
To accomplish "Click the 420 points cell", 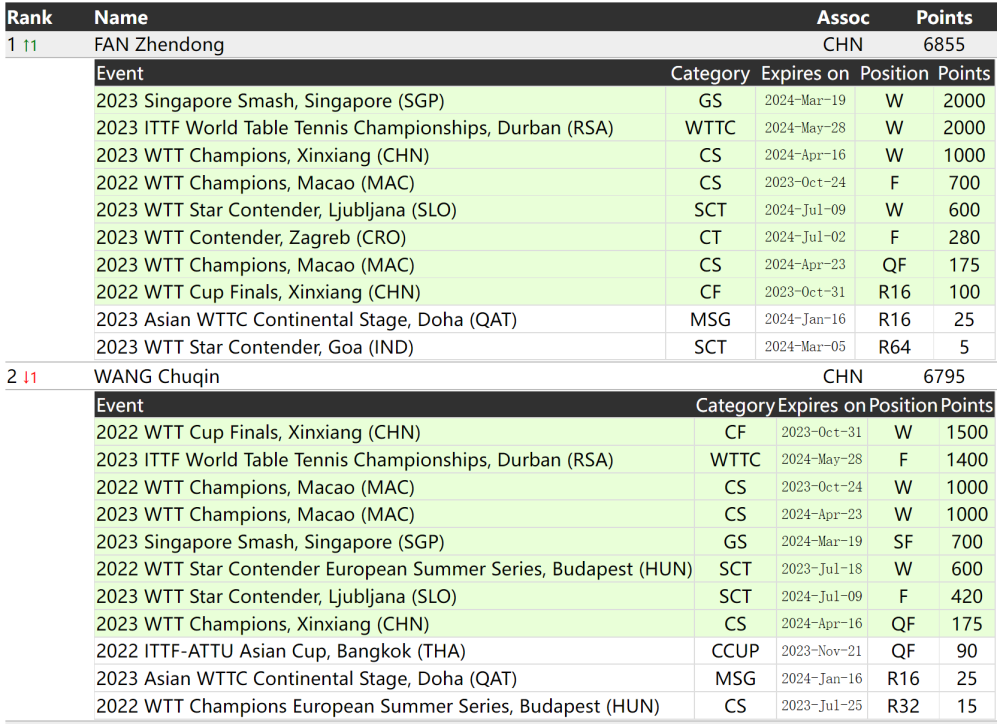I will 967,597.
